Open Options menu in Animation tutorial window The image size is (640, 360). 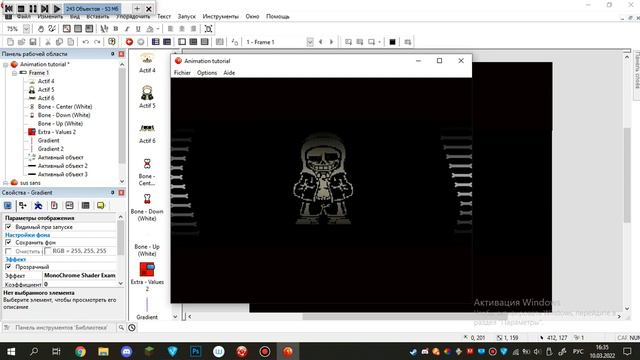coord(207,73)
